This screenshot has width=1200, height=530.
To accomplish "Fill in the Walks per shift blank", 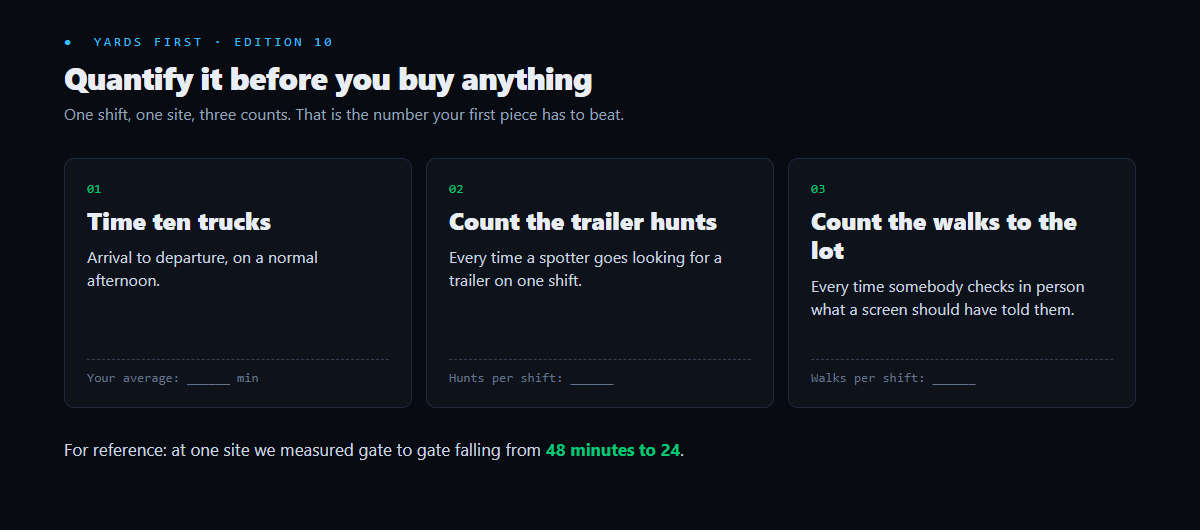I will (954, 379).
